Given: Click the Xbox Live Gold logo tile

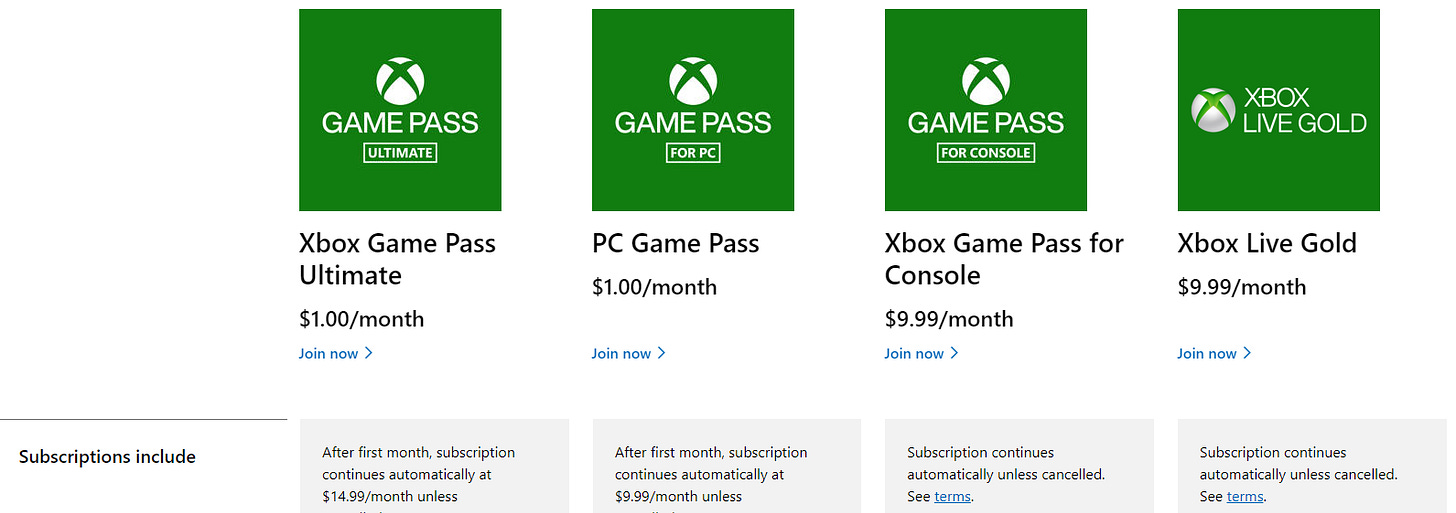Looking at the screenshot, I should [1279, 110].
